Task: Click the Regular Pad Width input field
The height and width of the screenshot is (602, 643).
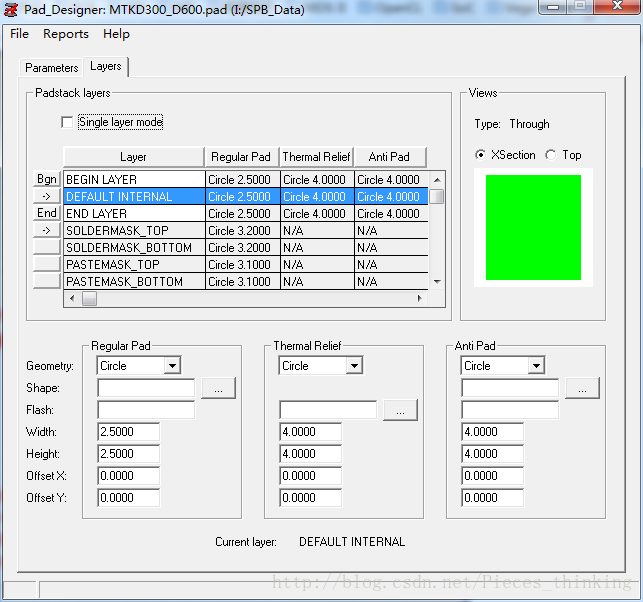Action: point(129,432)
